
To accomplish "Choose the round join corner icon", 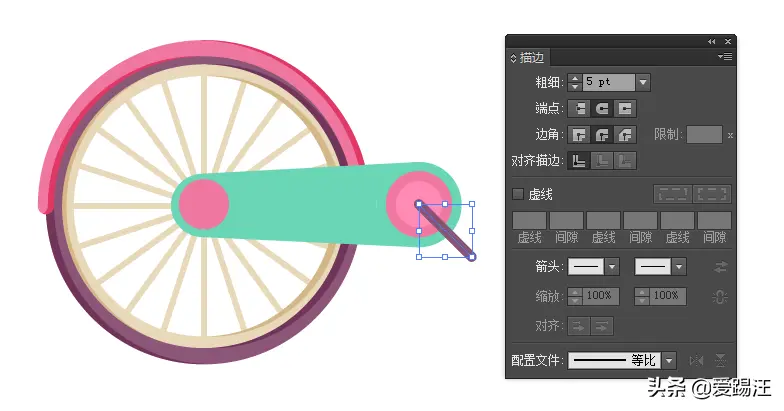I will [x=602, y=134].
